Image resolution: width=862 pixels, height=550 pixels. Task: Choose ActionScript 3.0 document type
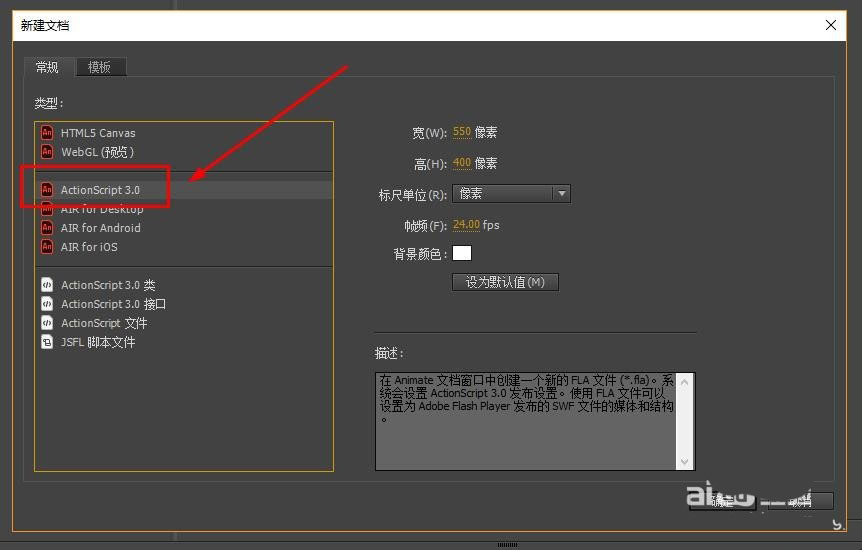point(184,190)
